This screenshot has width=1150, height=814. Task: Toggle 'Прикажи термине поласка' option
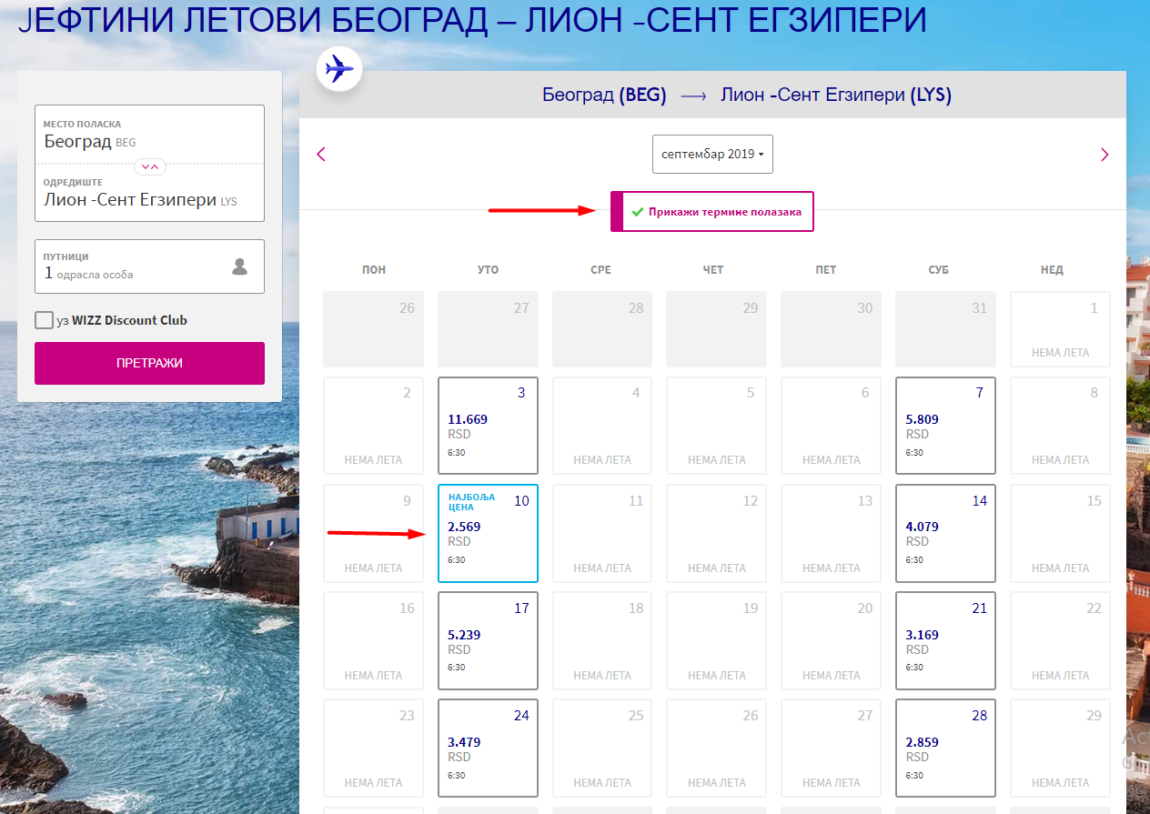pyautogui.click(x=712, y=211)
